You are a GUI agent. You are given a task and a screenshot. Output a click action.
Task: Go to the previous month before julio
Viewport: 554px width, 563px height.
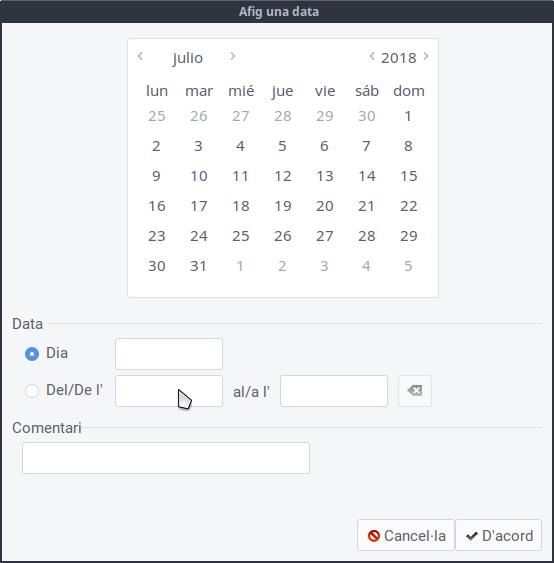point(140,56)
